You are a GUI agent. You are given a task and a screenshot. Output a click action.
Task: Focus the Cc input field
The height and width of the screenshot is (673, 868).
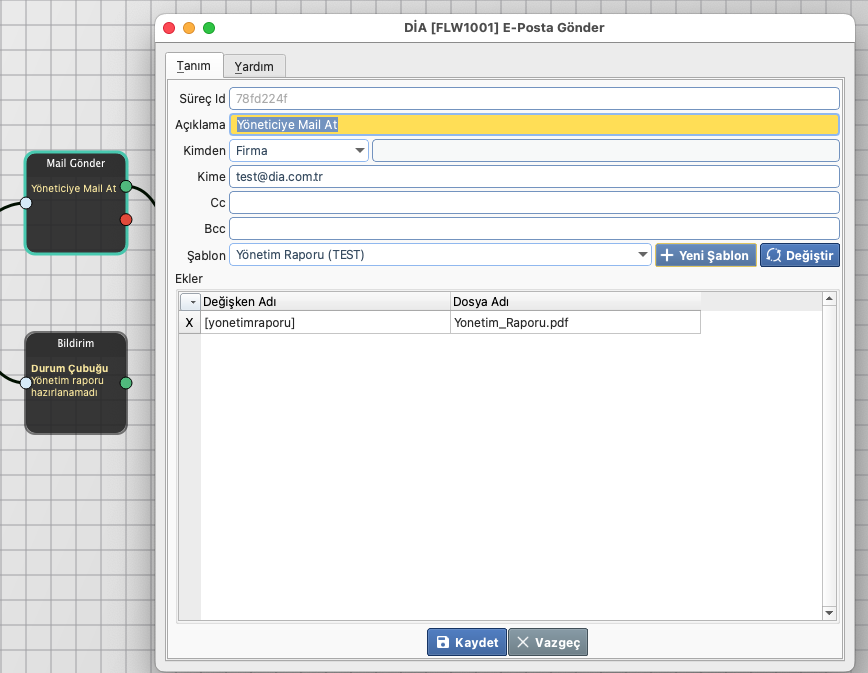(534, 203)
